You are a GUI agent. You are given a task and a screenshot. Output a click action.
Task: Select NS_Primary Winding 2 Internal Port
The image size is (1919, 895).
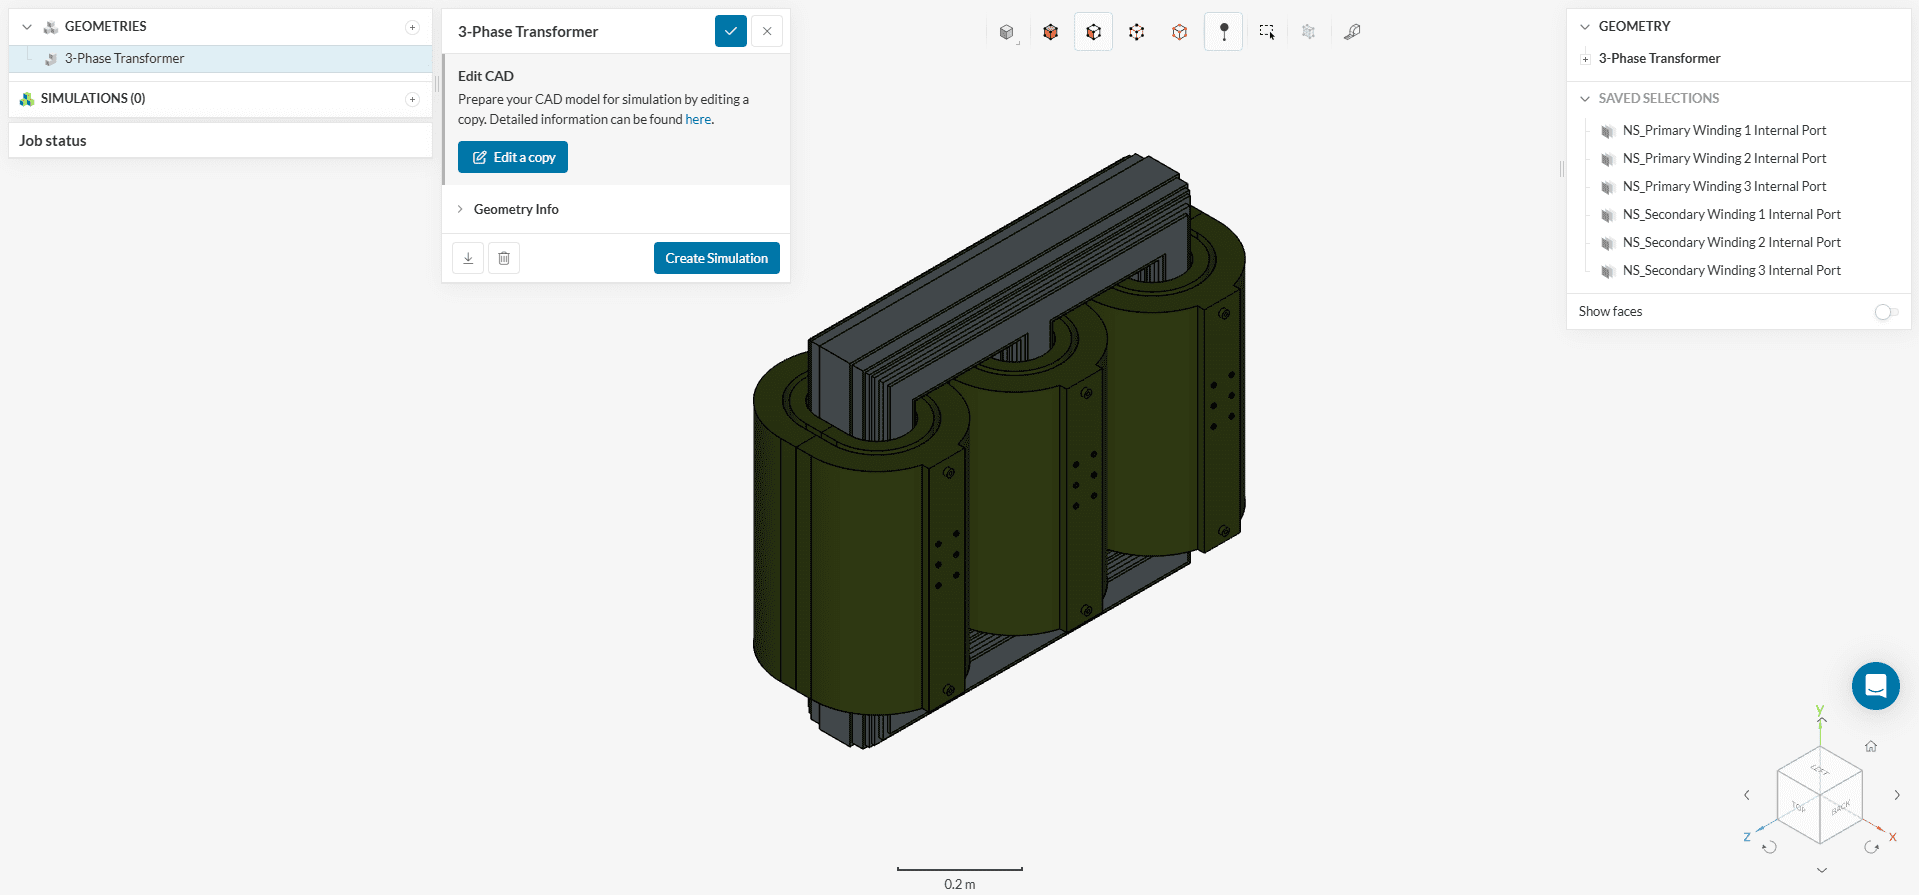(x=1723, y=158)
